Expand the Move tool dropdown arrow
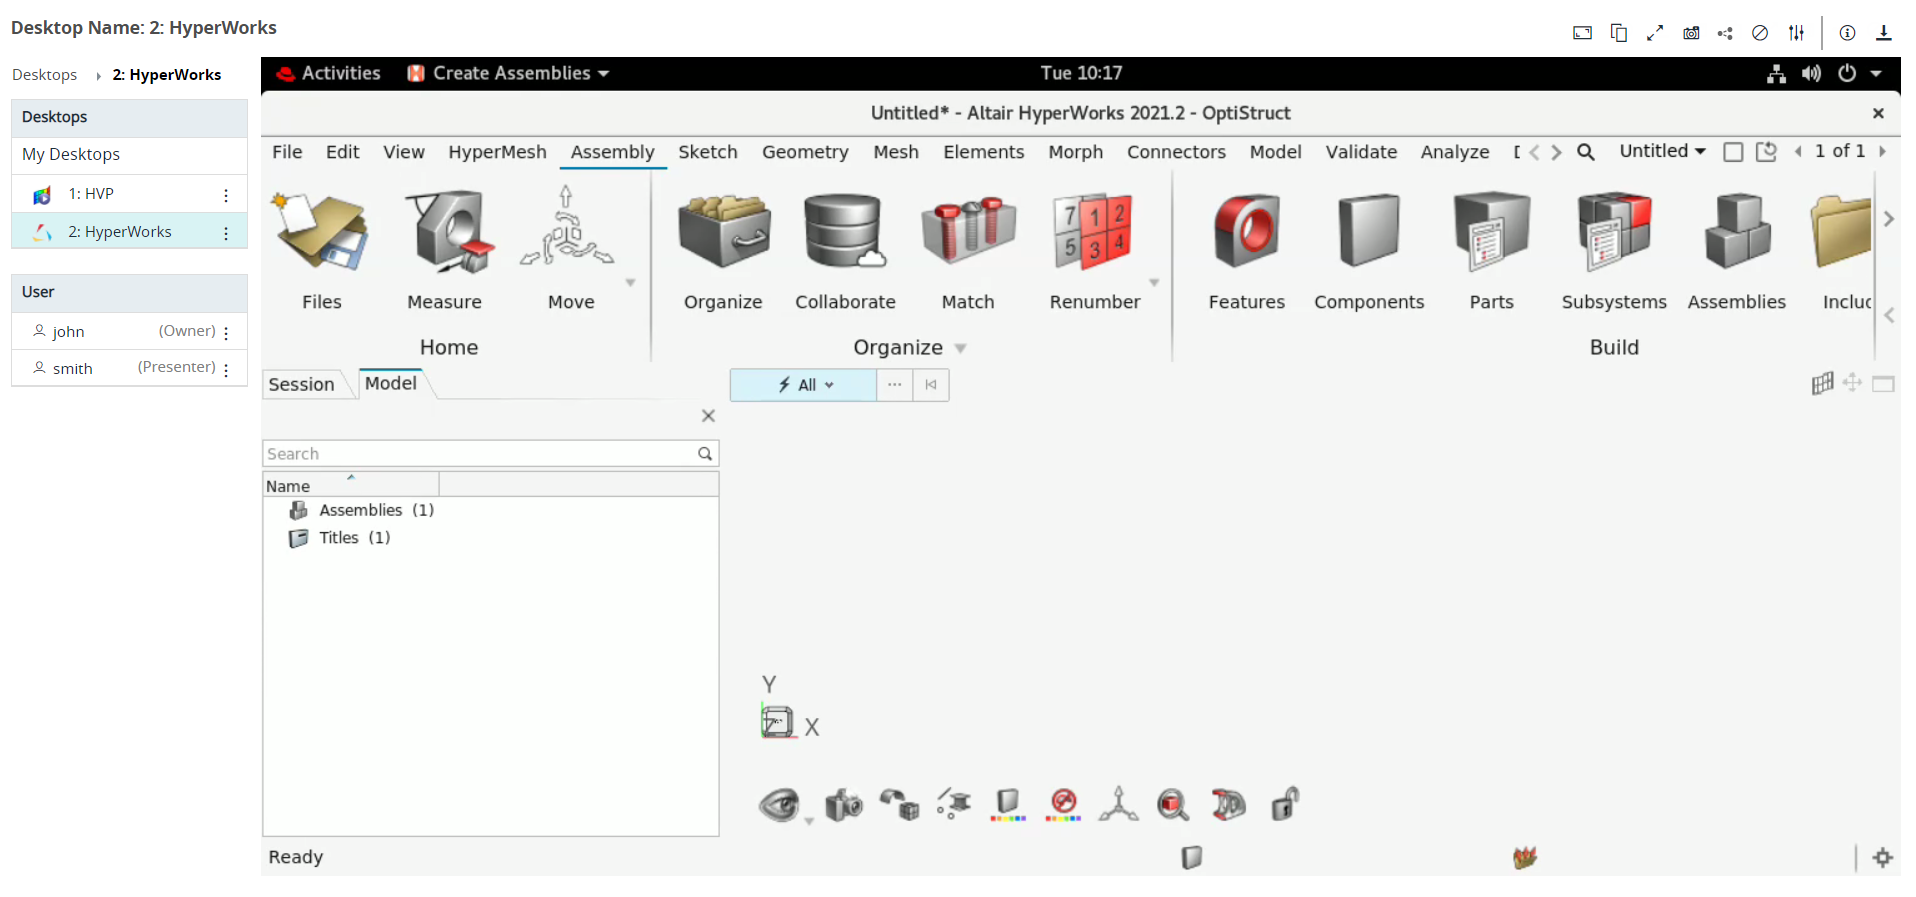 point(630,283)
